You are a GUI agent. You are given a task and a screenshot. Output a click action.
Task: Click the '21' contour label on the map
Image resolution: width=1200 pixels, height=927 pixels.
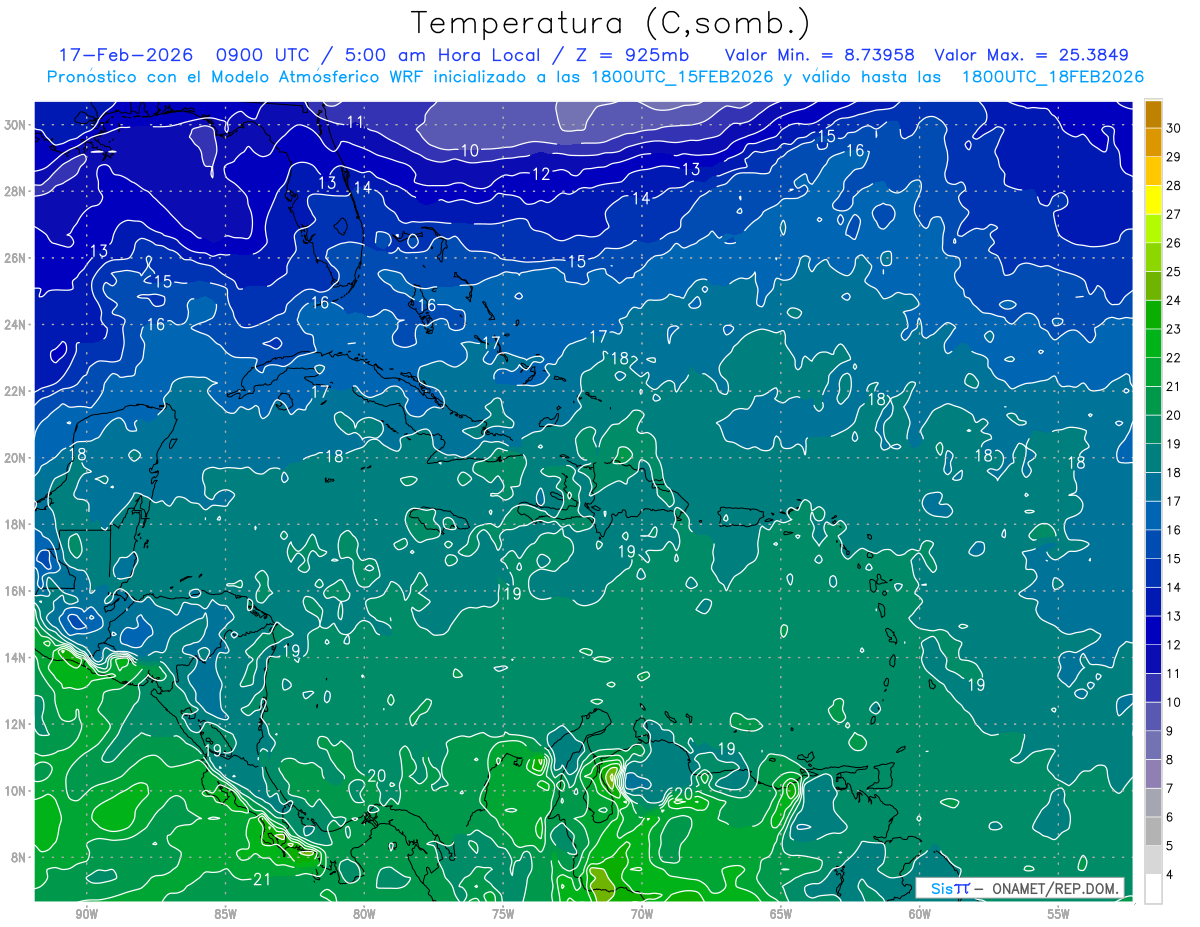coord(262,880)
